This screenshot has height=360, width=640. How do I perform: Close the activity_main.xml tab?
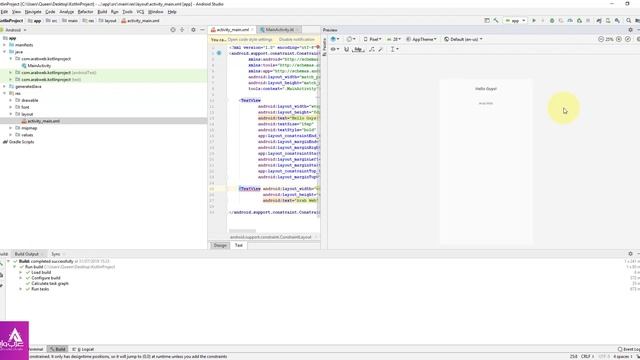[x=252, y=30]
